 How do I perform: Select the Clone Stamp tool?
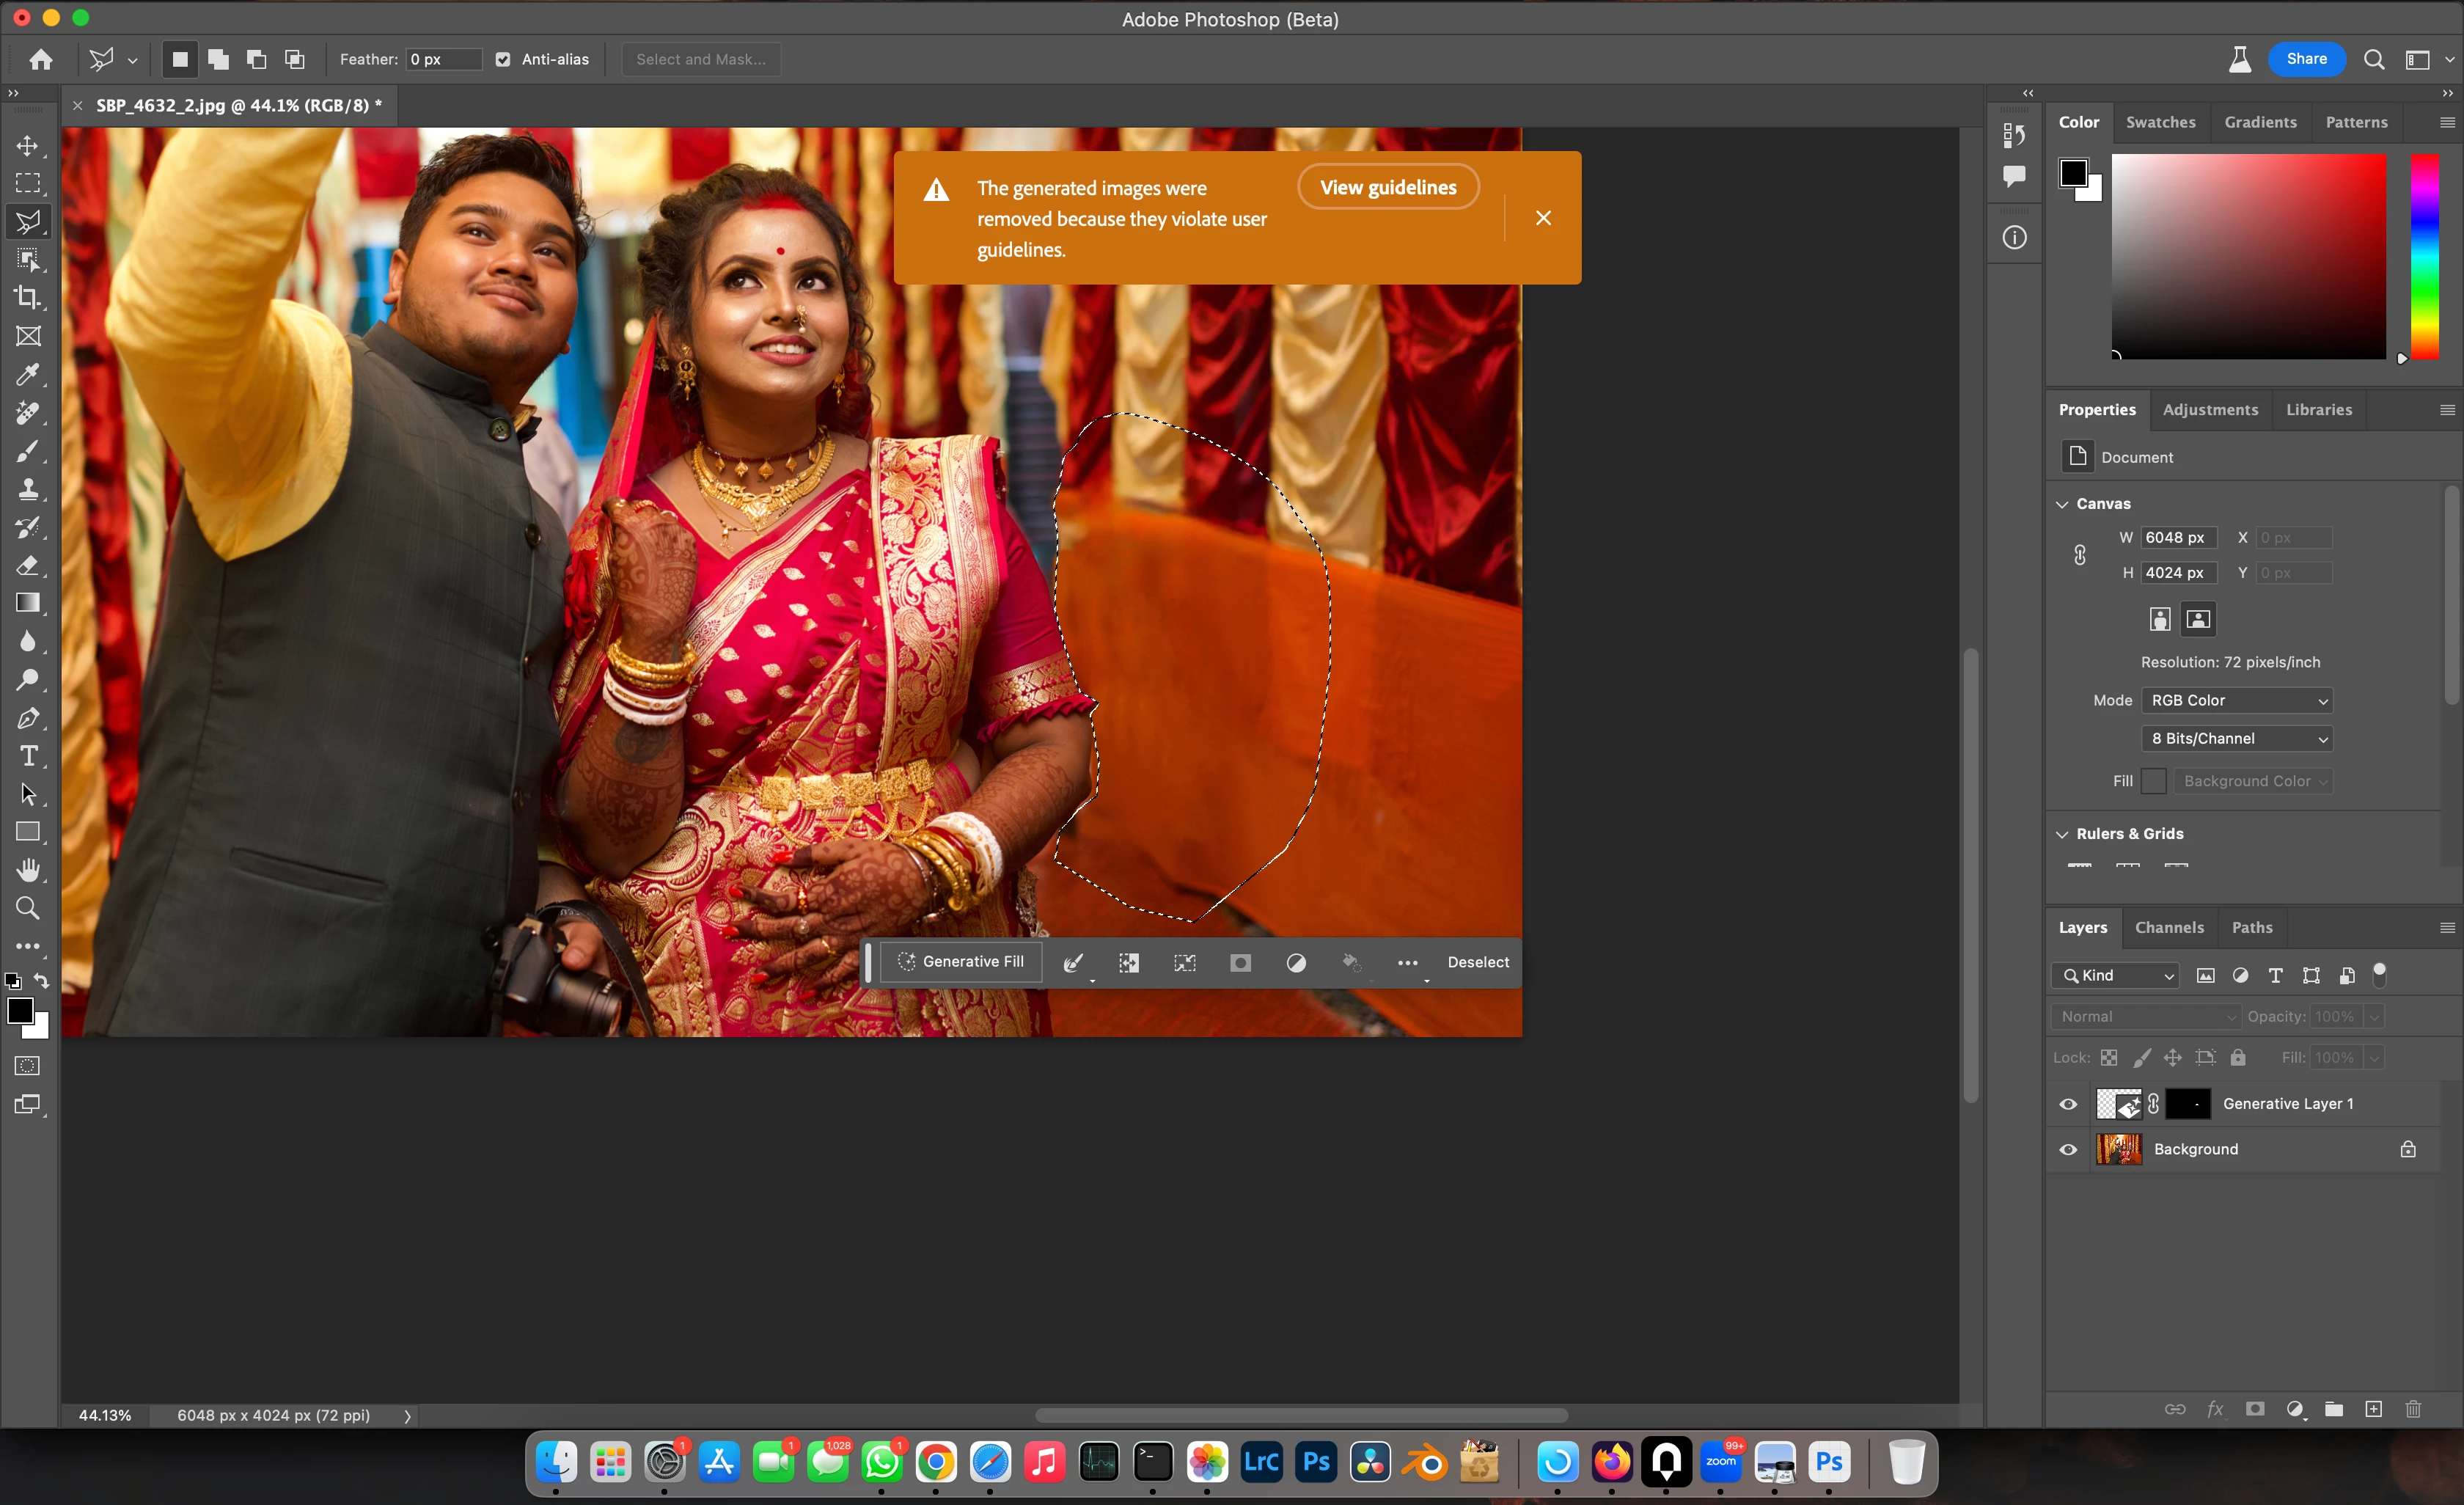click(28, 489)
